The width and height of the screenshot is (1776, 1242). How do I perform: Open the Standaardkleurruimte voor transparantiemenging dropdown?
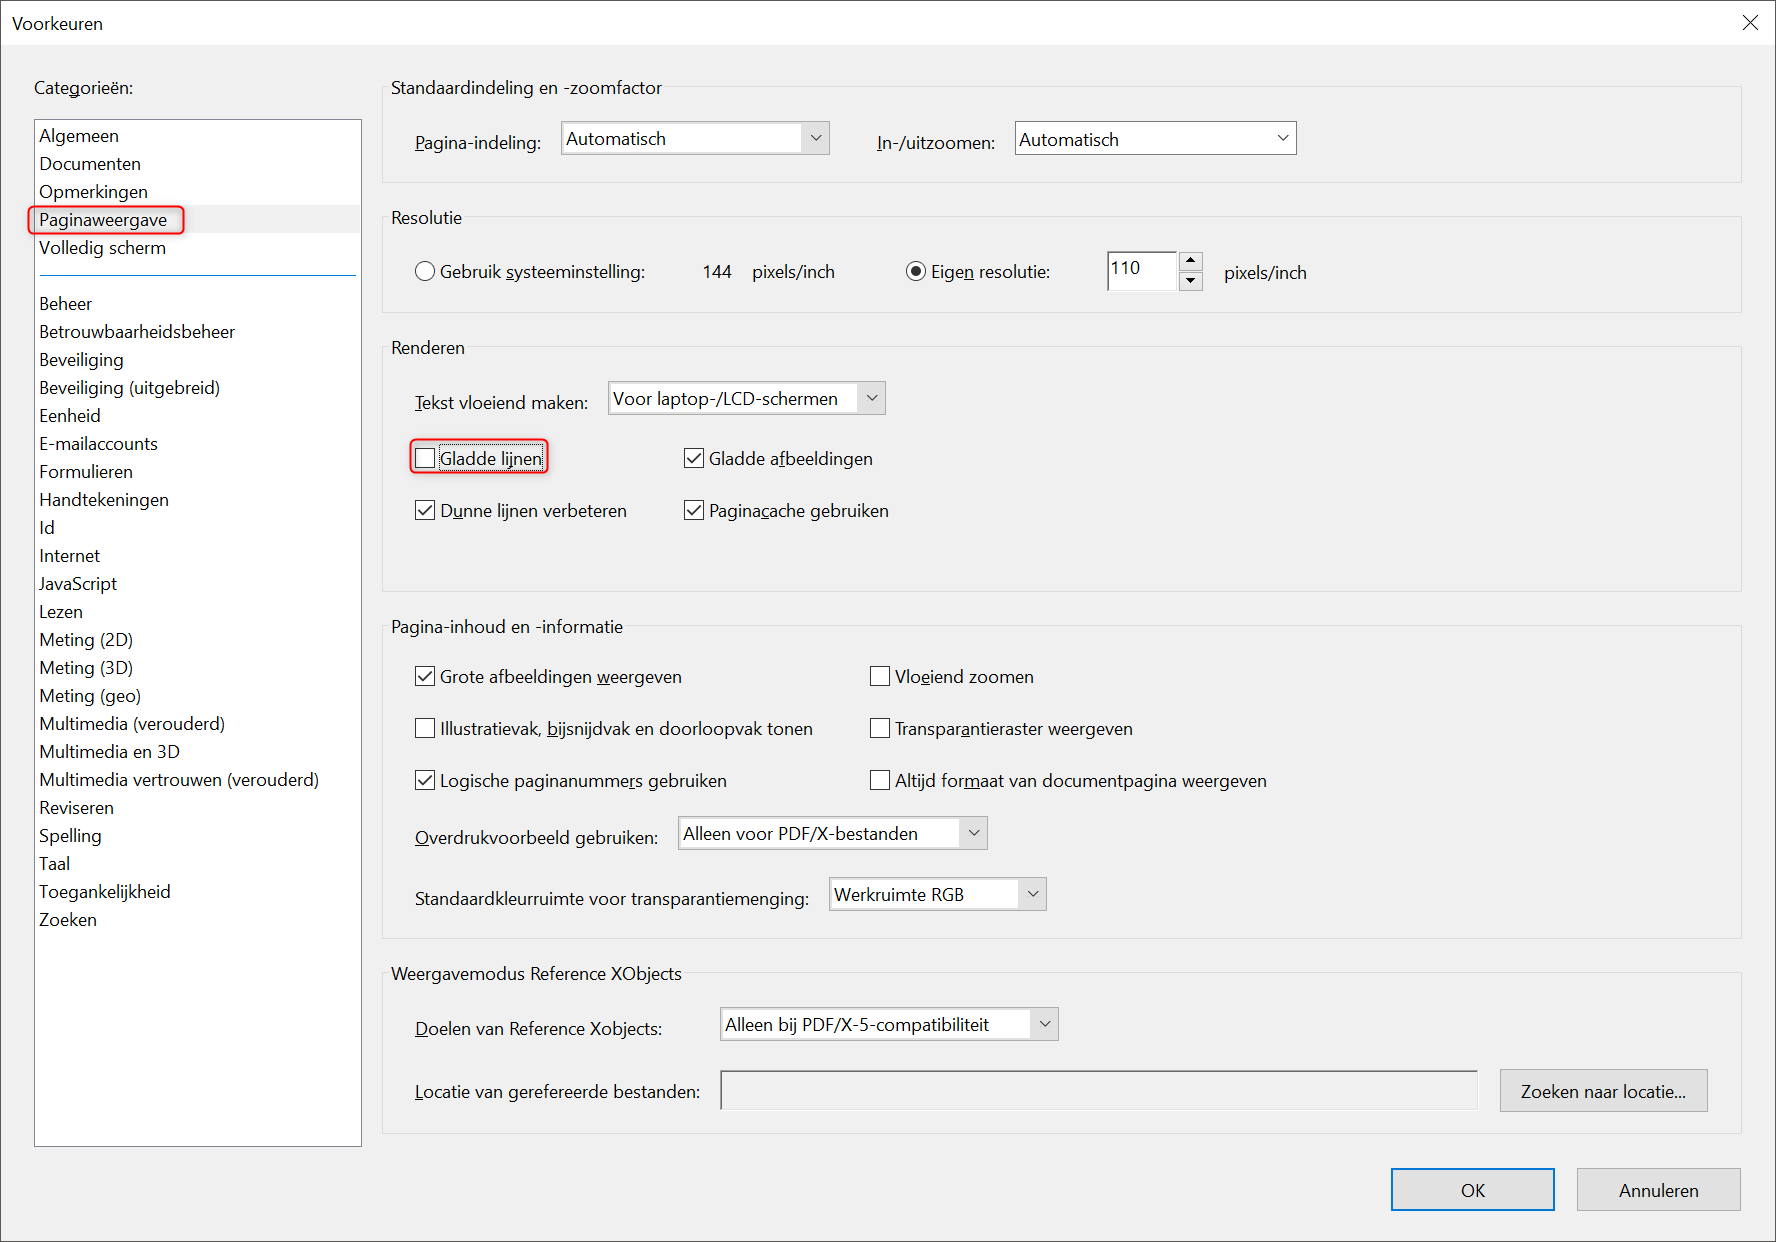[x=1033, y=894]
